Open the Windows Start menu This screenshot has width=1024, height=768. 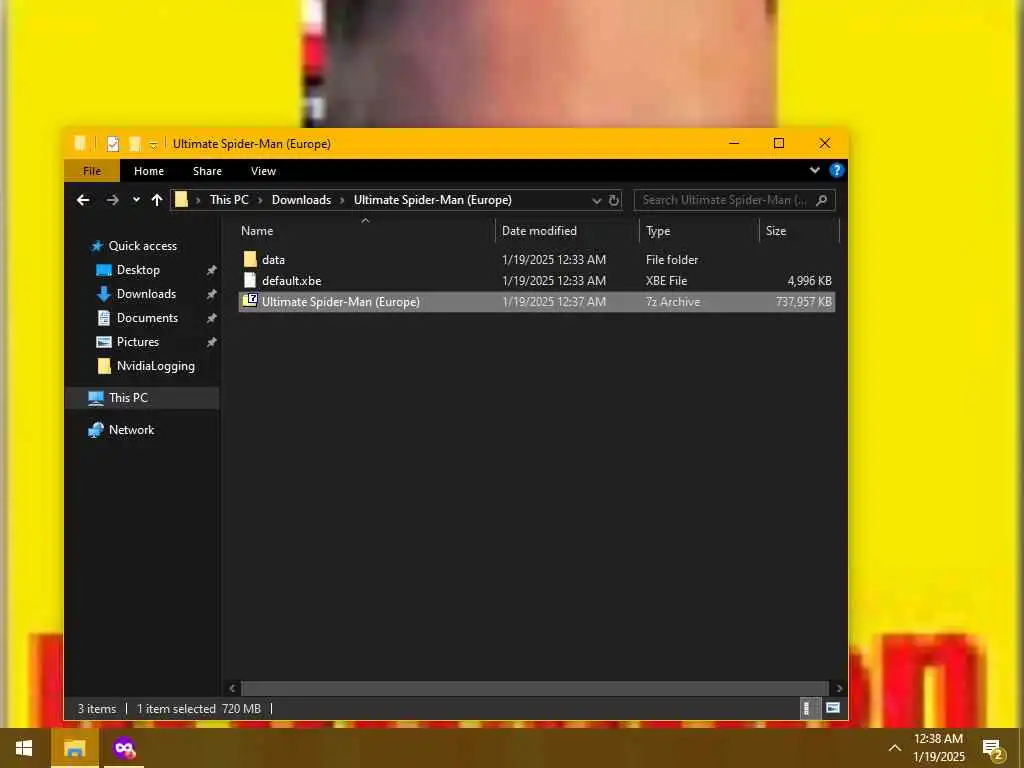pos(24,748)
